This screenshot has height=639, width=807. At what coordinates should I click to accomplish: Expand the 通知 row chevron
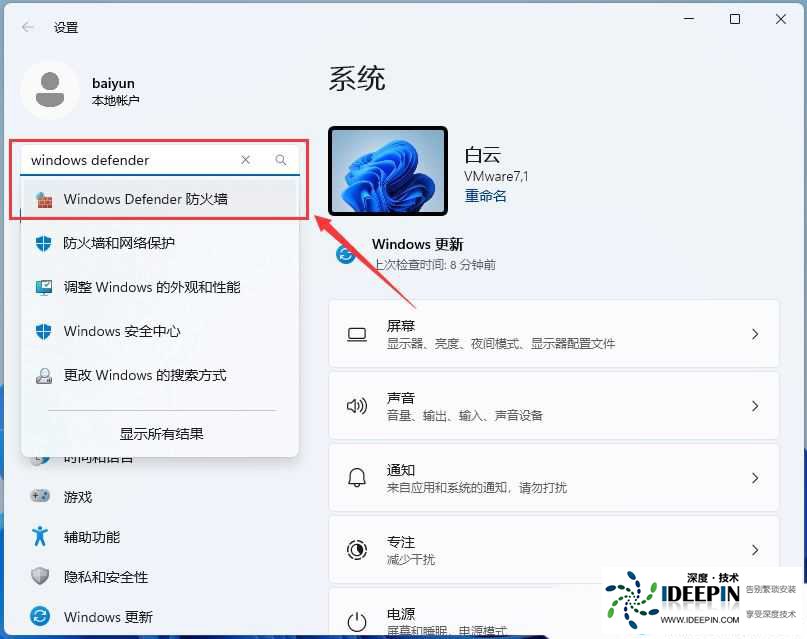(755, 478)
